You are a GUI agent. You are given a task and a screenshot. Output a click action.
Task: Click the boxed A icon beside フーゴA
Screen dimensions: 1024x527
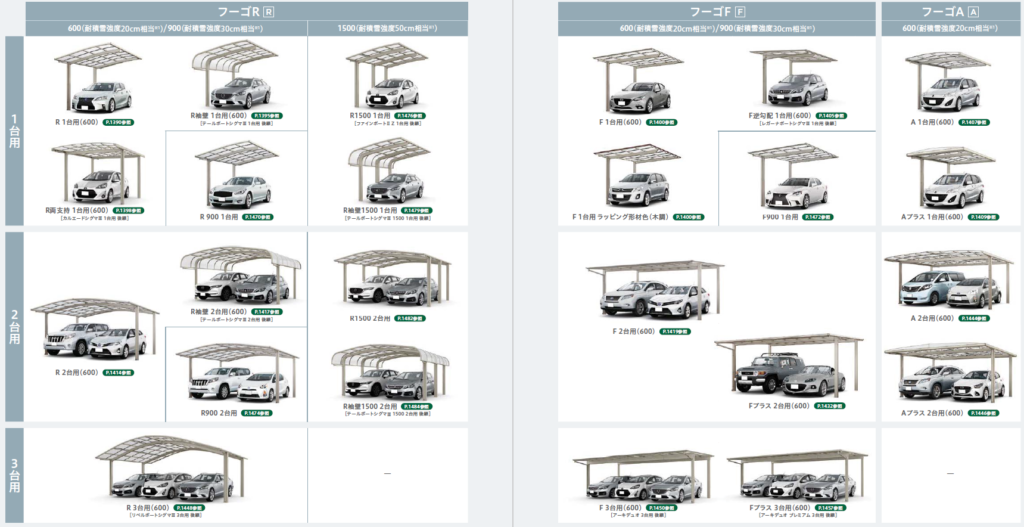point(973,11)
